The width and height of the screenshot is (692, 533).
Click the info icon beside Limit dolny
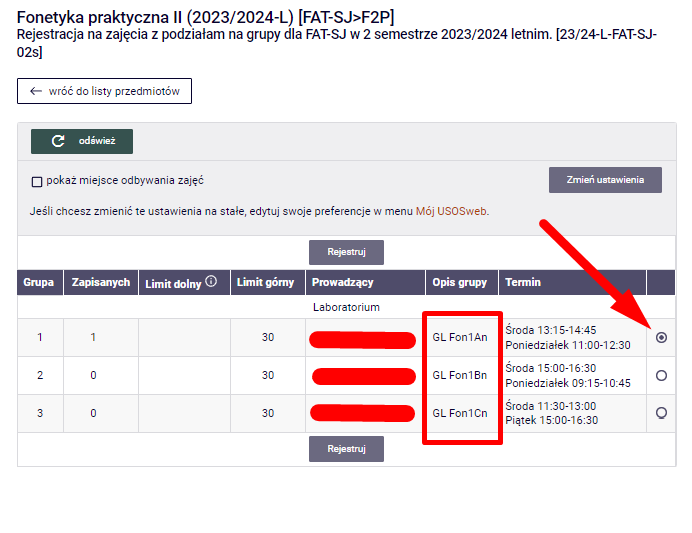pyautogui.click(x=211, y=282)
